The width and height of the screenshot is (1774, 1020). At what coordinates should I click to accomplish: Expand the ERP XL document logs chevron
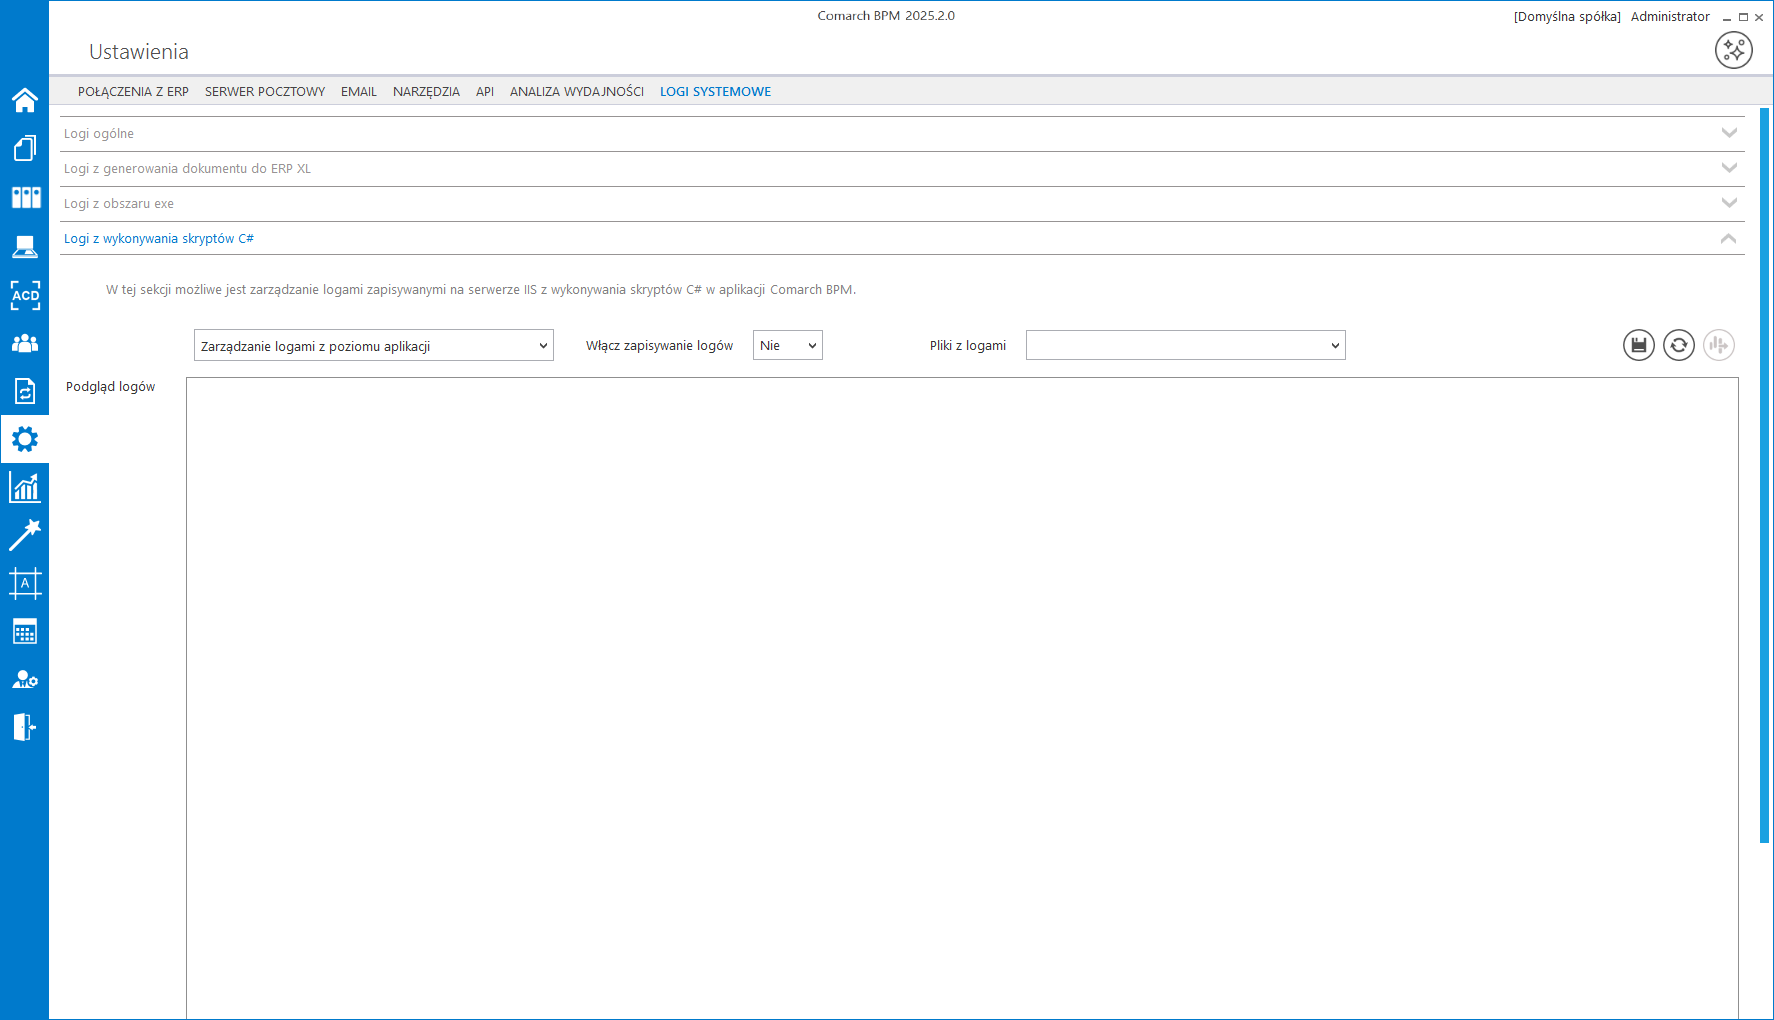pos(1729,168)
